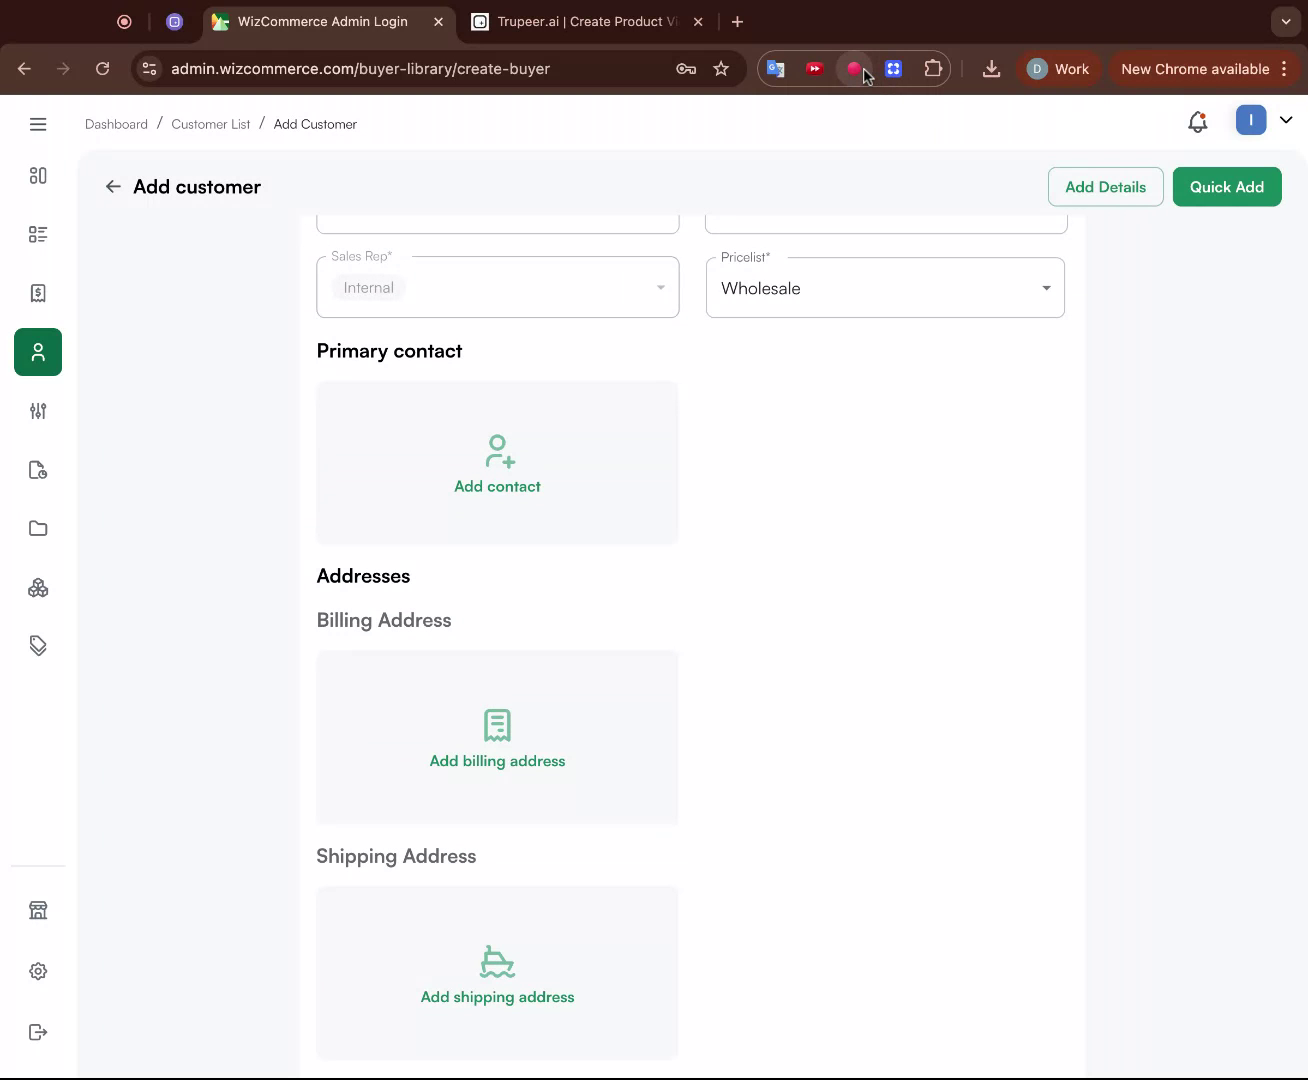
Task: Open browser downloads
Action: (991, 69)
